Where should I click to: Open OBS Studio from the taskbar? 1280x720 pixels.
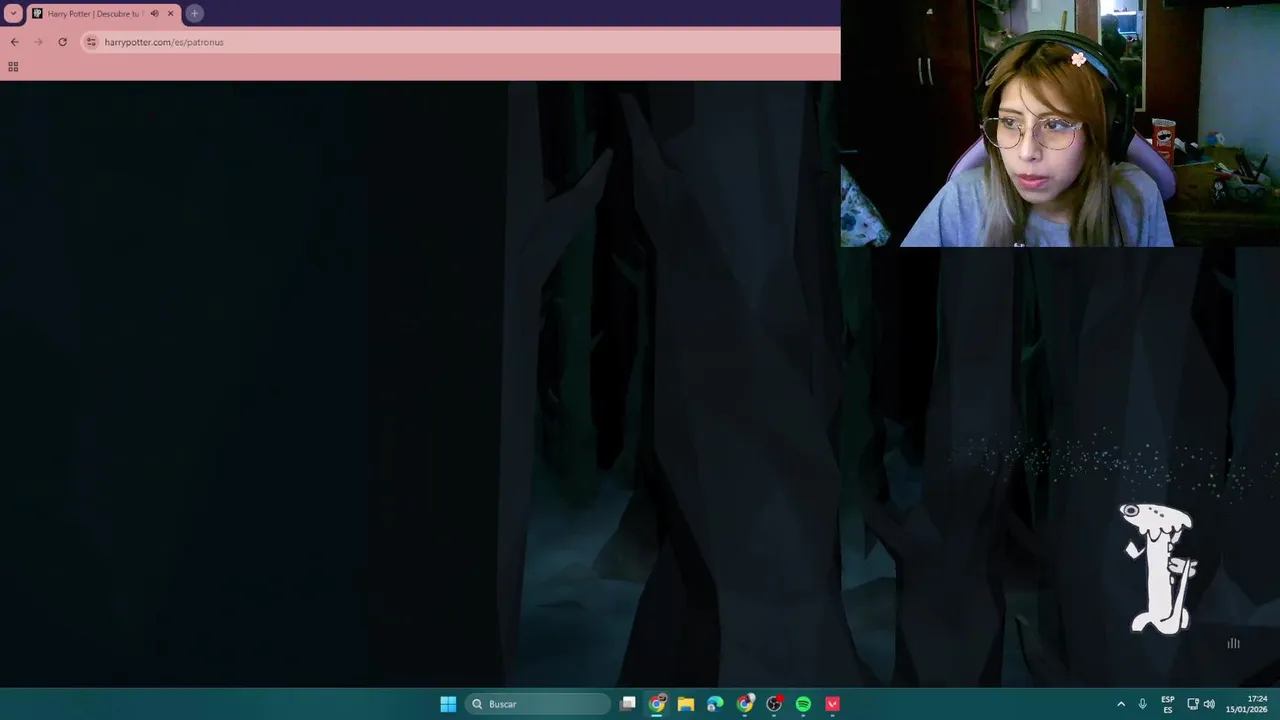click(x=774, y=704)
